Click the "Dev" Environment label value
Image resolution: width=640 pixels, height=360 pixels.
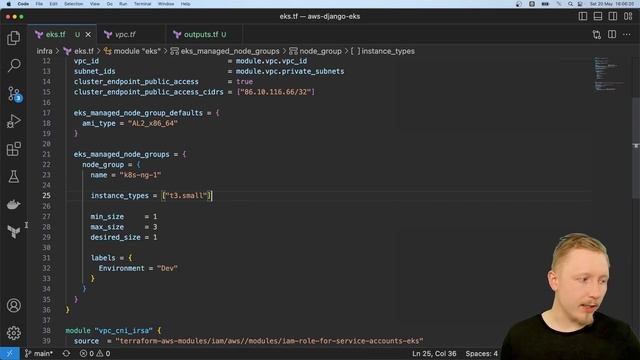tap(167, 268)
